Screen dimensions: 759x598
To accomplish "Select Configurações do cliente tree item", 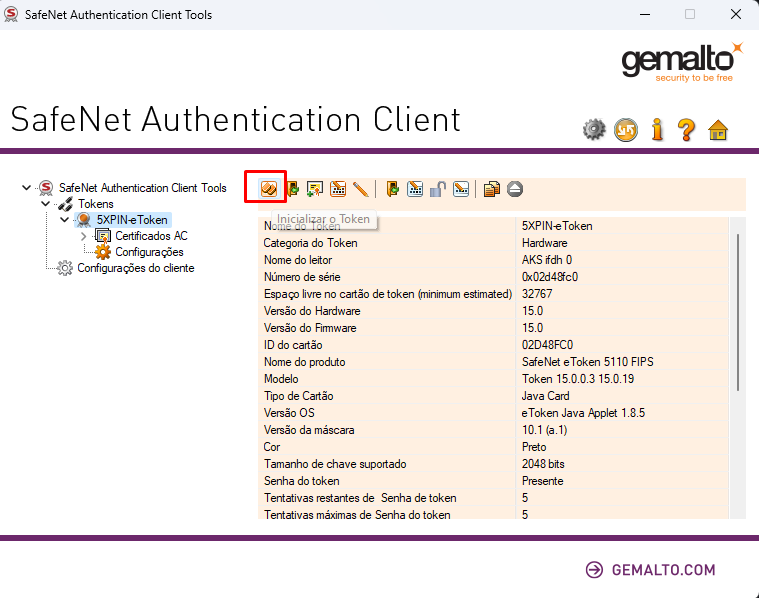I will pos(135,268).
